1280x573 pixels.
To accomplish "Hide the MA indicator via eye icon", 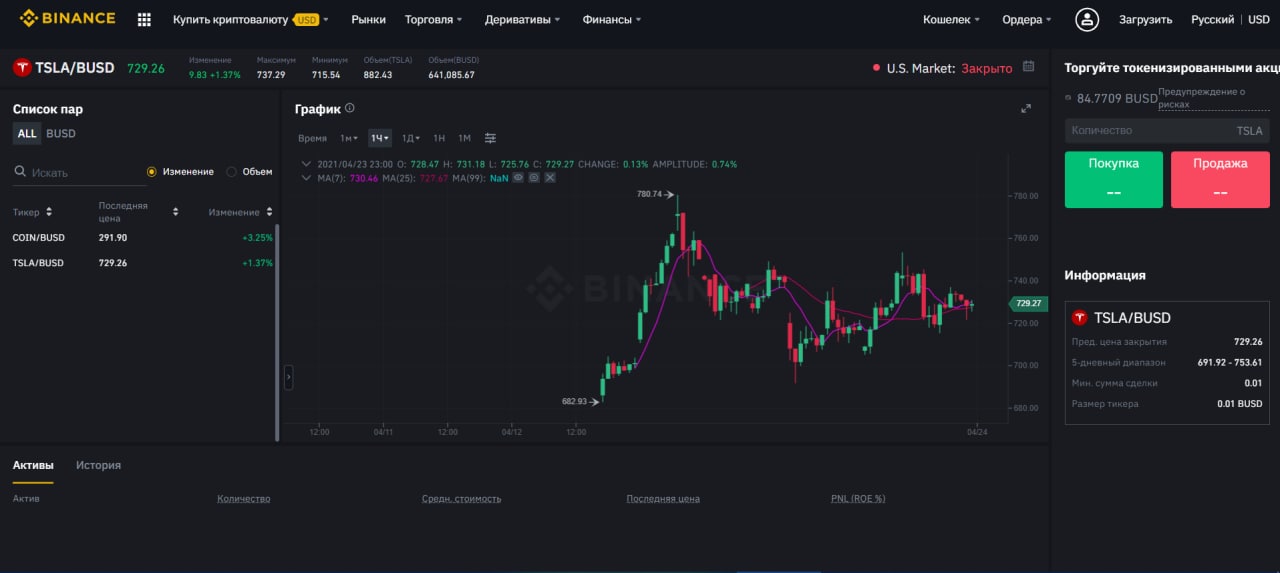I will pos(518,177).
